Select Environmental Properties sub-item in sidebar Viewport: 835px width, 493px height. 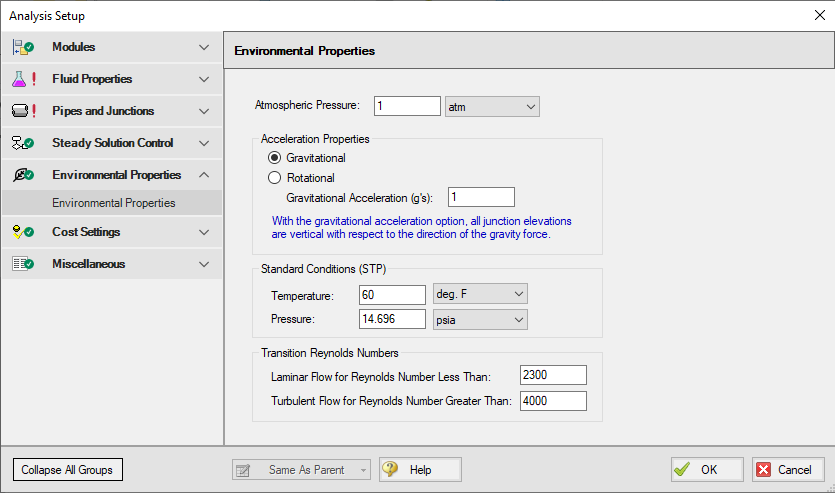pos(113,203)
